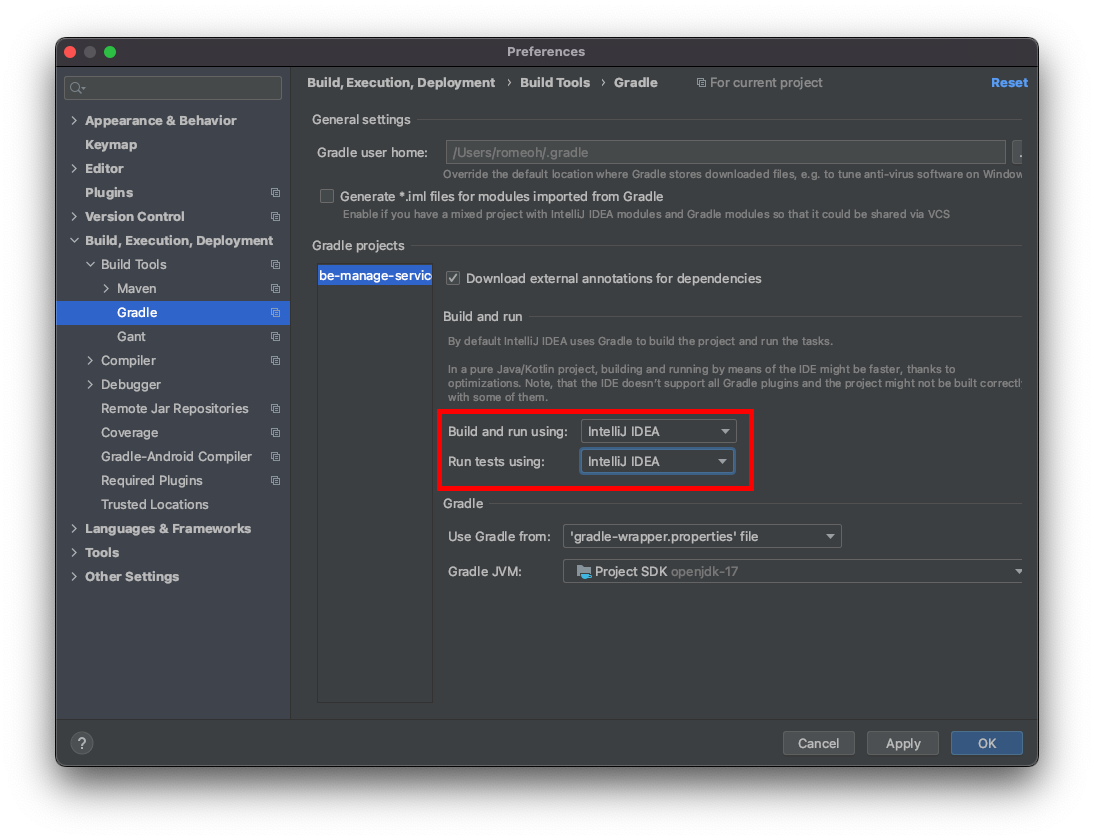
Task: Select Coverage settings page
Action: tap(129, 433)
